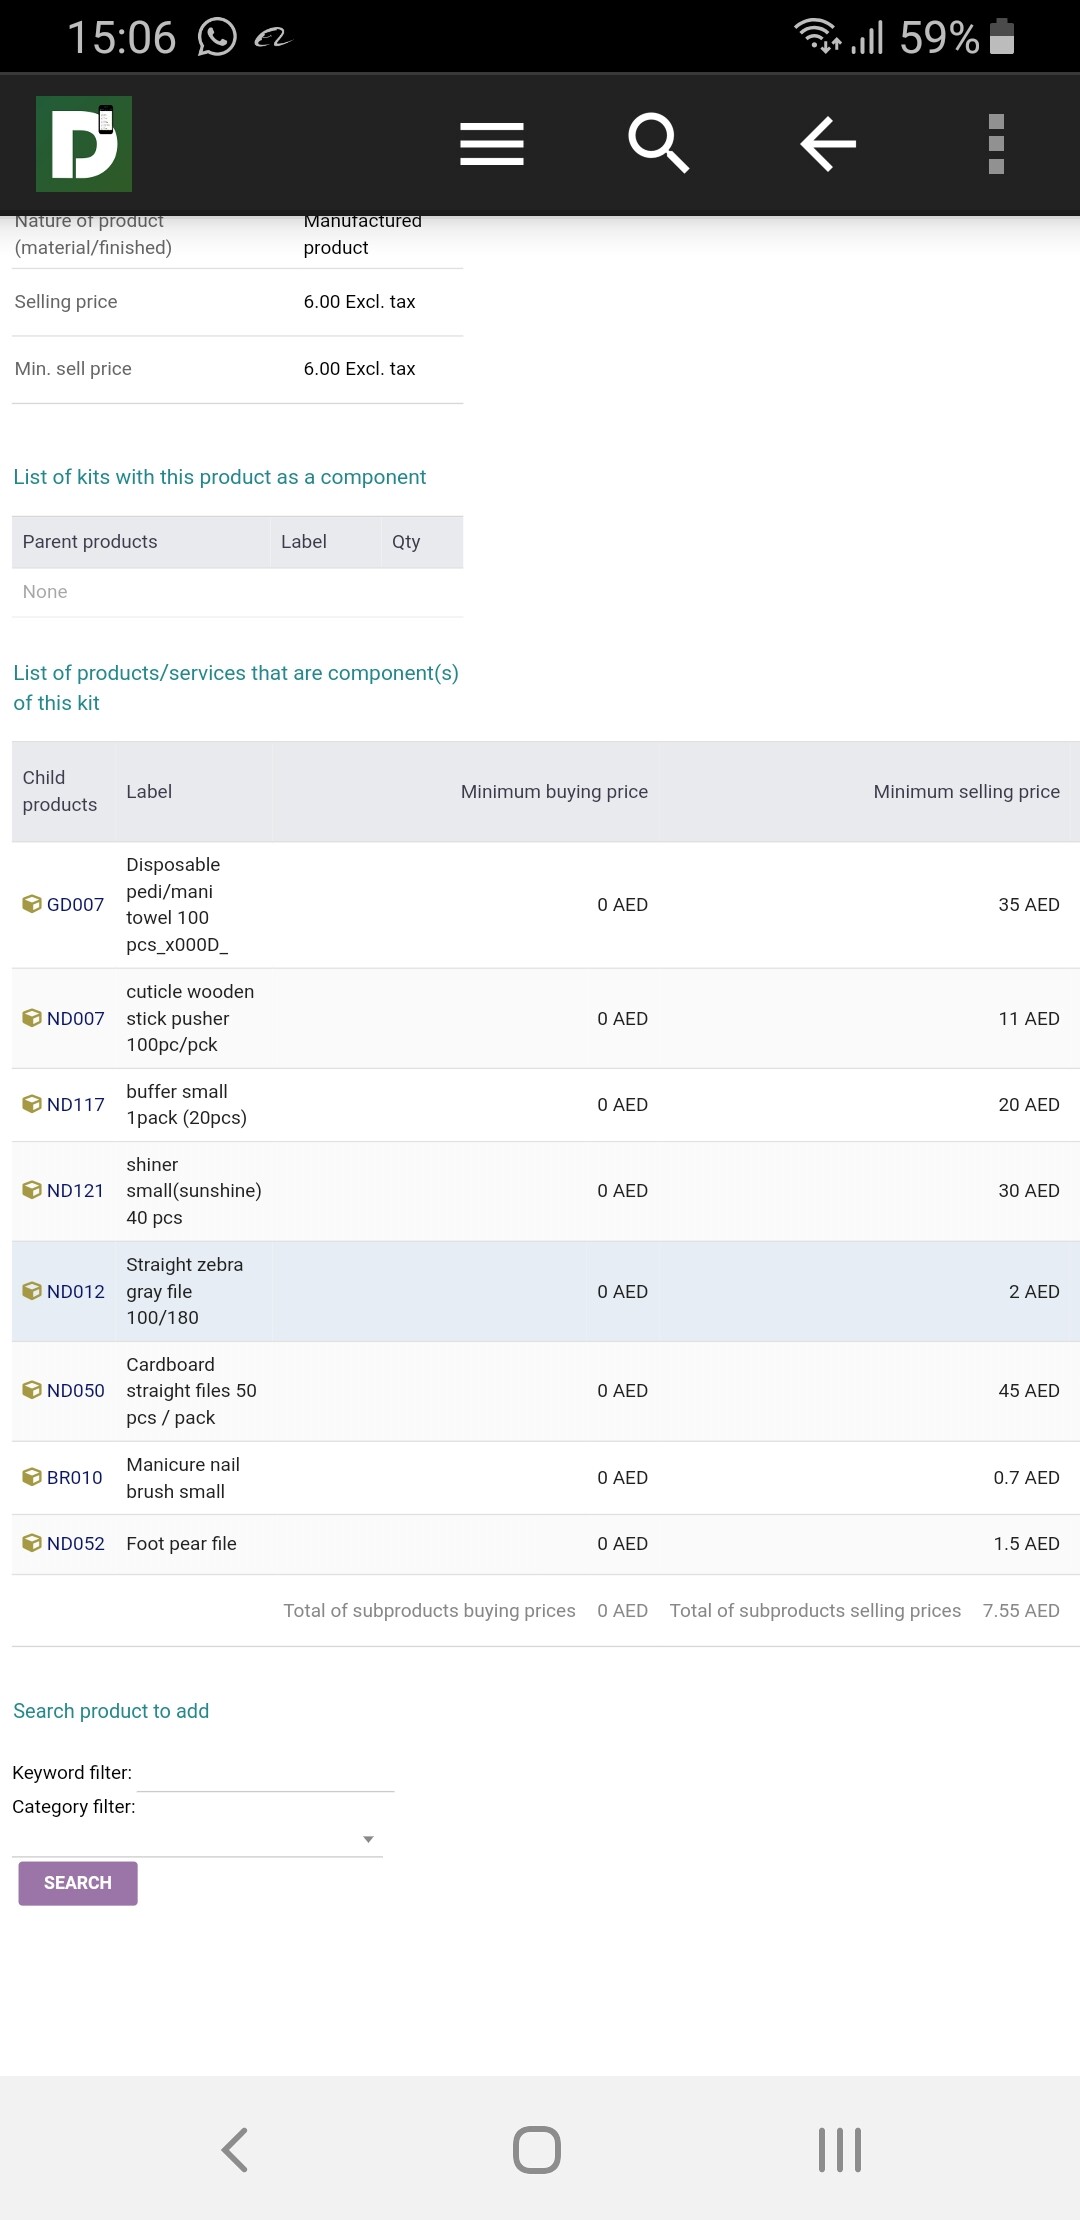1080x2220 pixels.
Task: Tap the back arrow in header
Action: click(828, 144)
